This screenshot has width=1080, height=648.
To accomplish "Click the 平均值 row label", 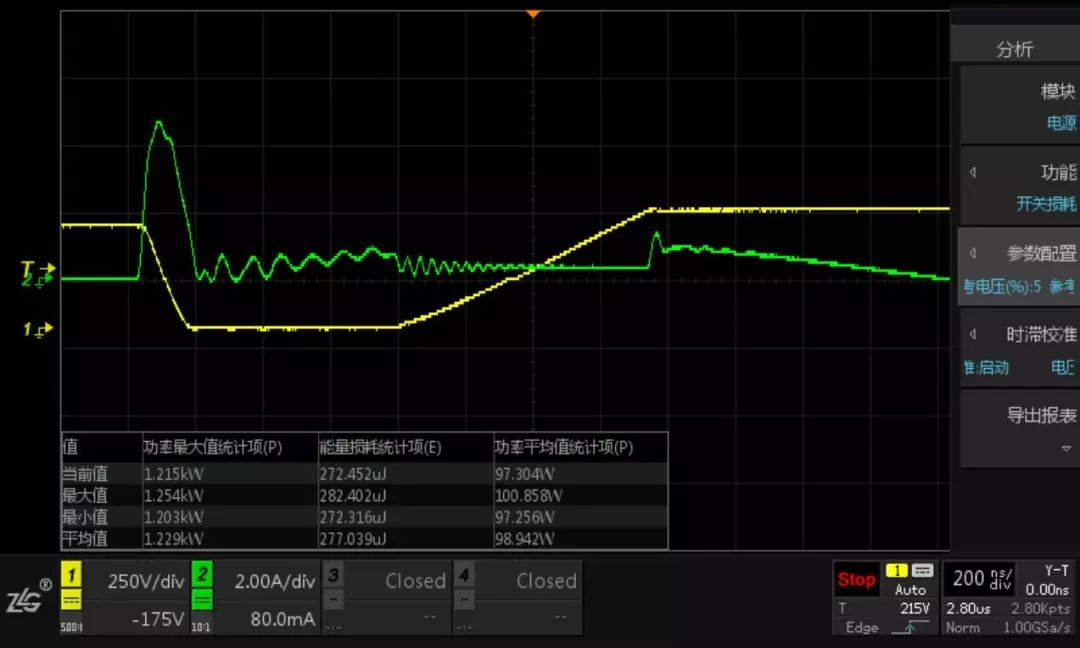I will tap(85, 539).
